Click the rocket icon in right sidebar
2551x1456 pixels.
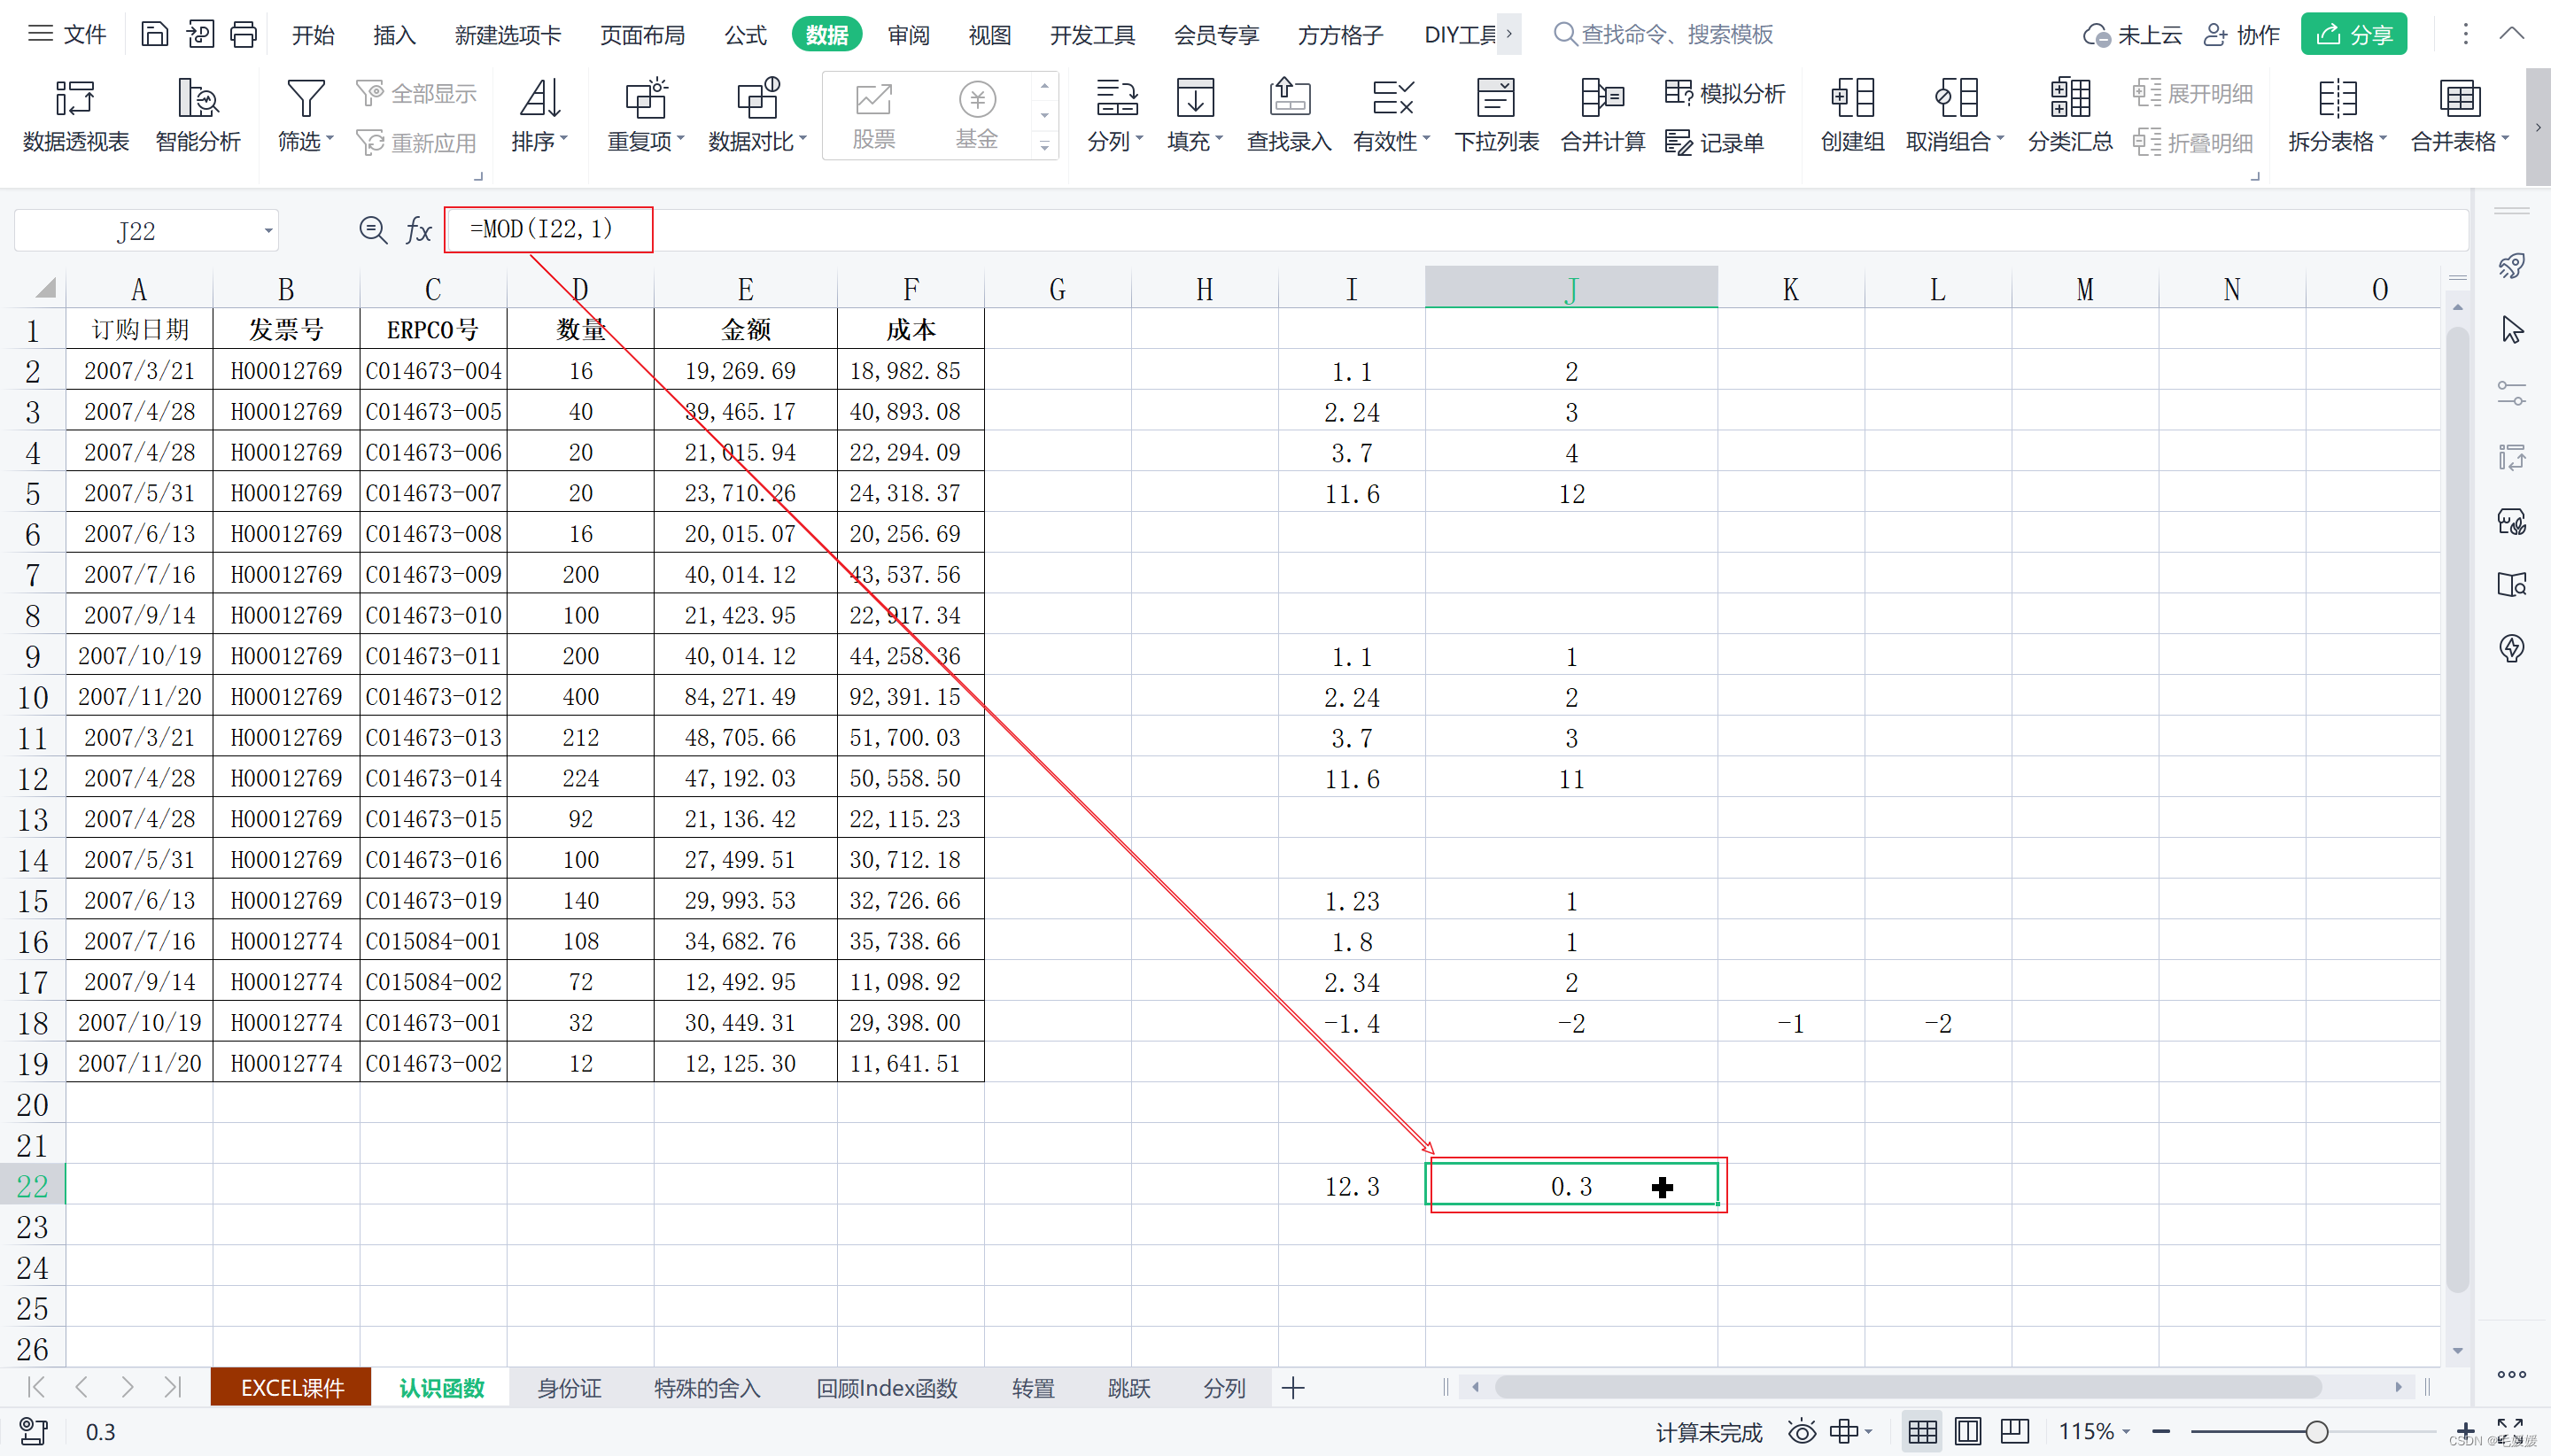(2511, 266)
